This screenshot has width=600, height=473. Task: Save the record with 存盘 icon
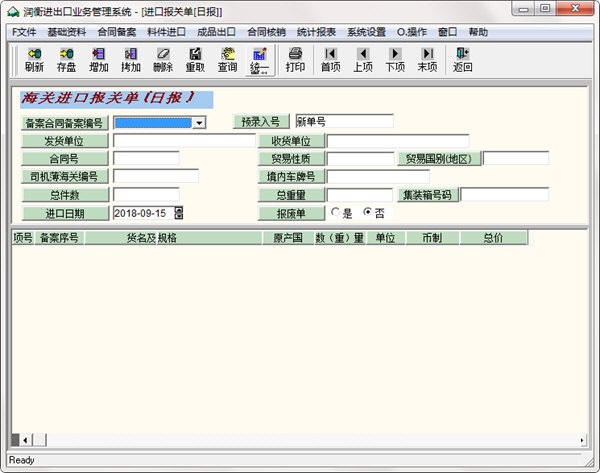pyautogui.click(x=66, y=60)
